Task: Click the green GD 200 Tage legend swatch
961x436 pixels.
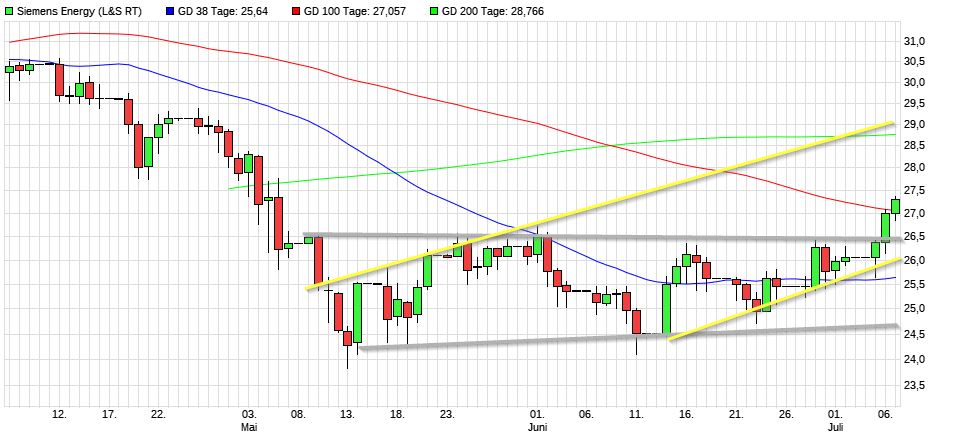Action: point(433,11)
